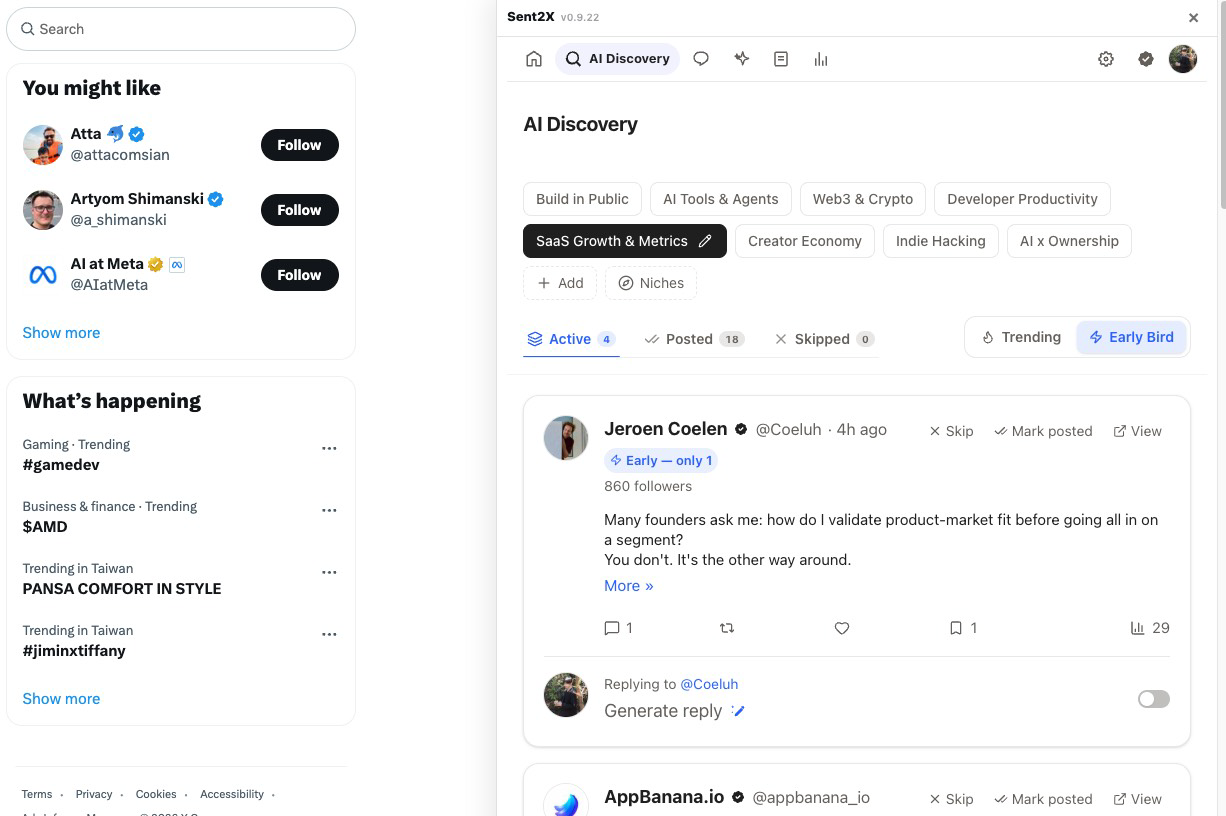Follow AI at Meta
The height and width of the screenshot is (816, 1226).
click(300, 275)
